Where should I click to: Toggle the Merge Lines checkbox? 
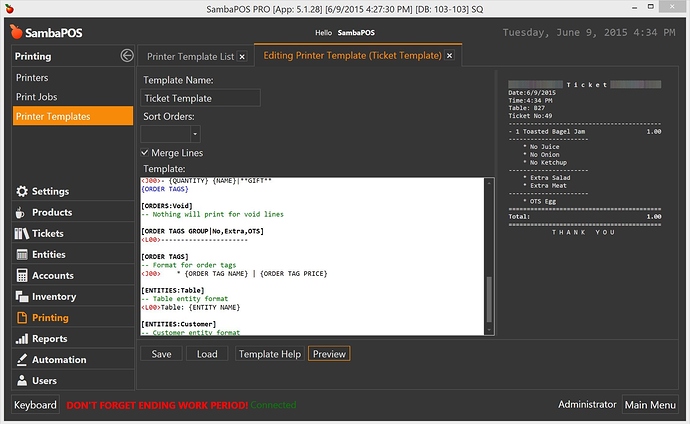[144, 153]
